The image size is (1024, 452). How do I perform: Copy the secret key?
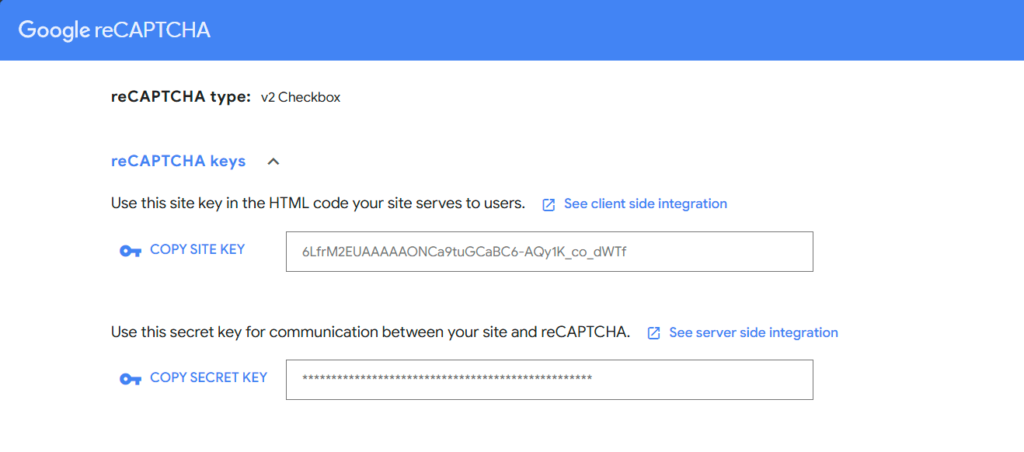208,378
